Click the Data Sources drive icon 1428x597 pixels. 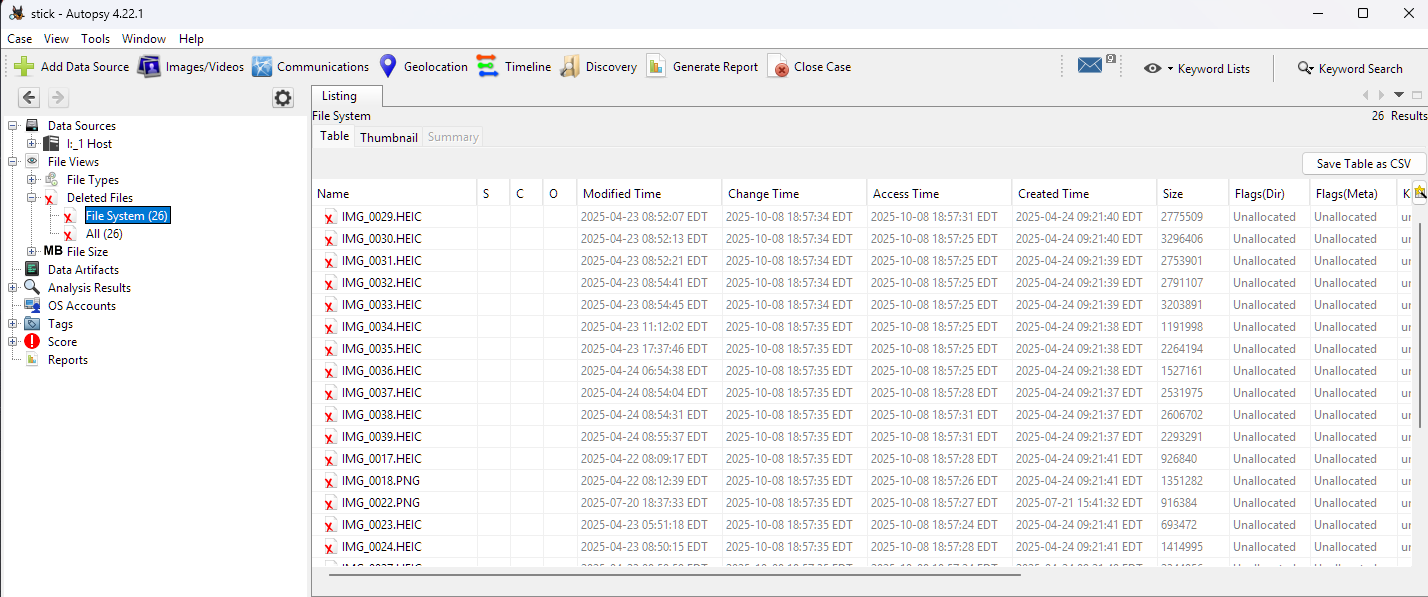[32, 126]
